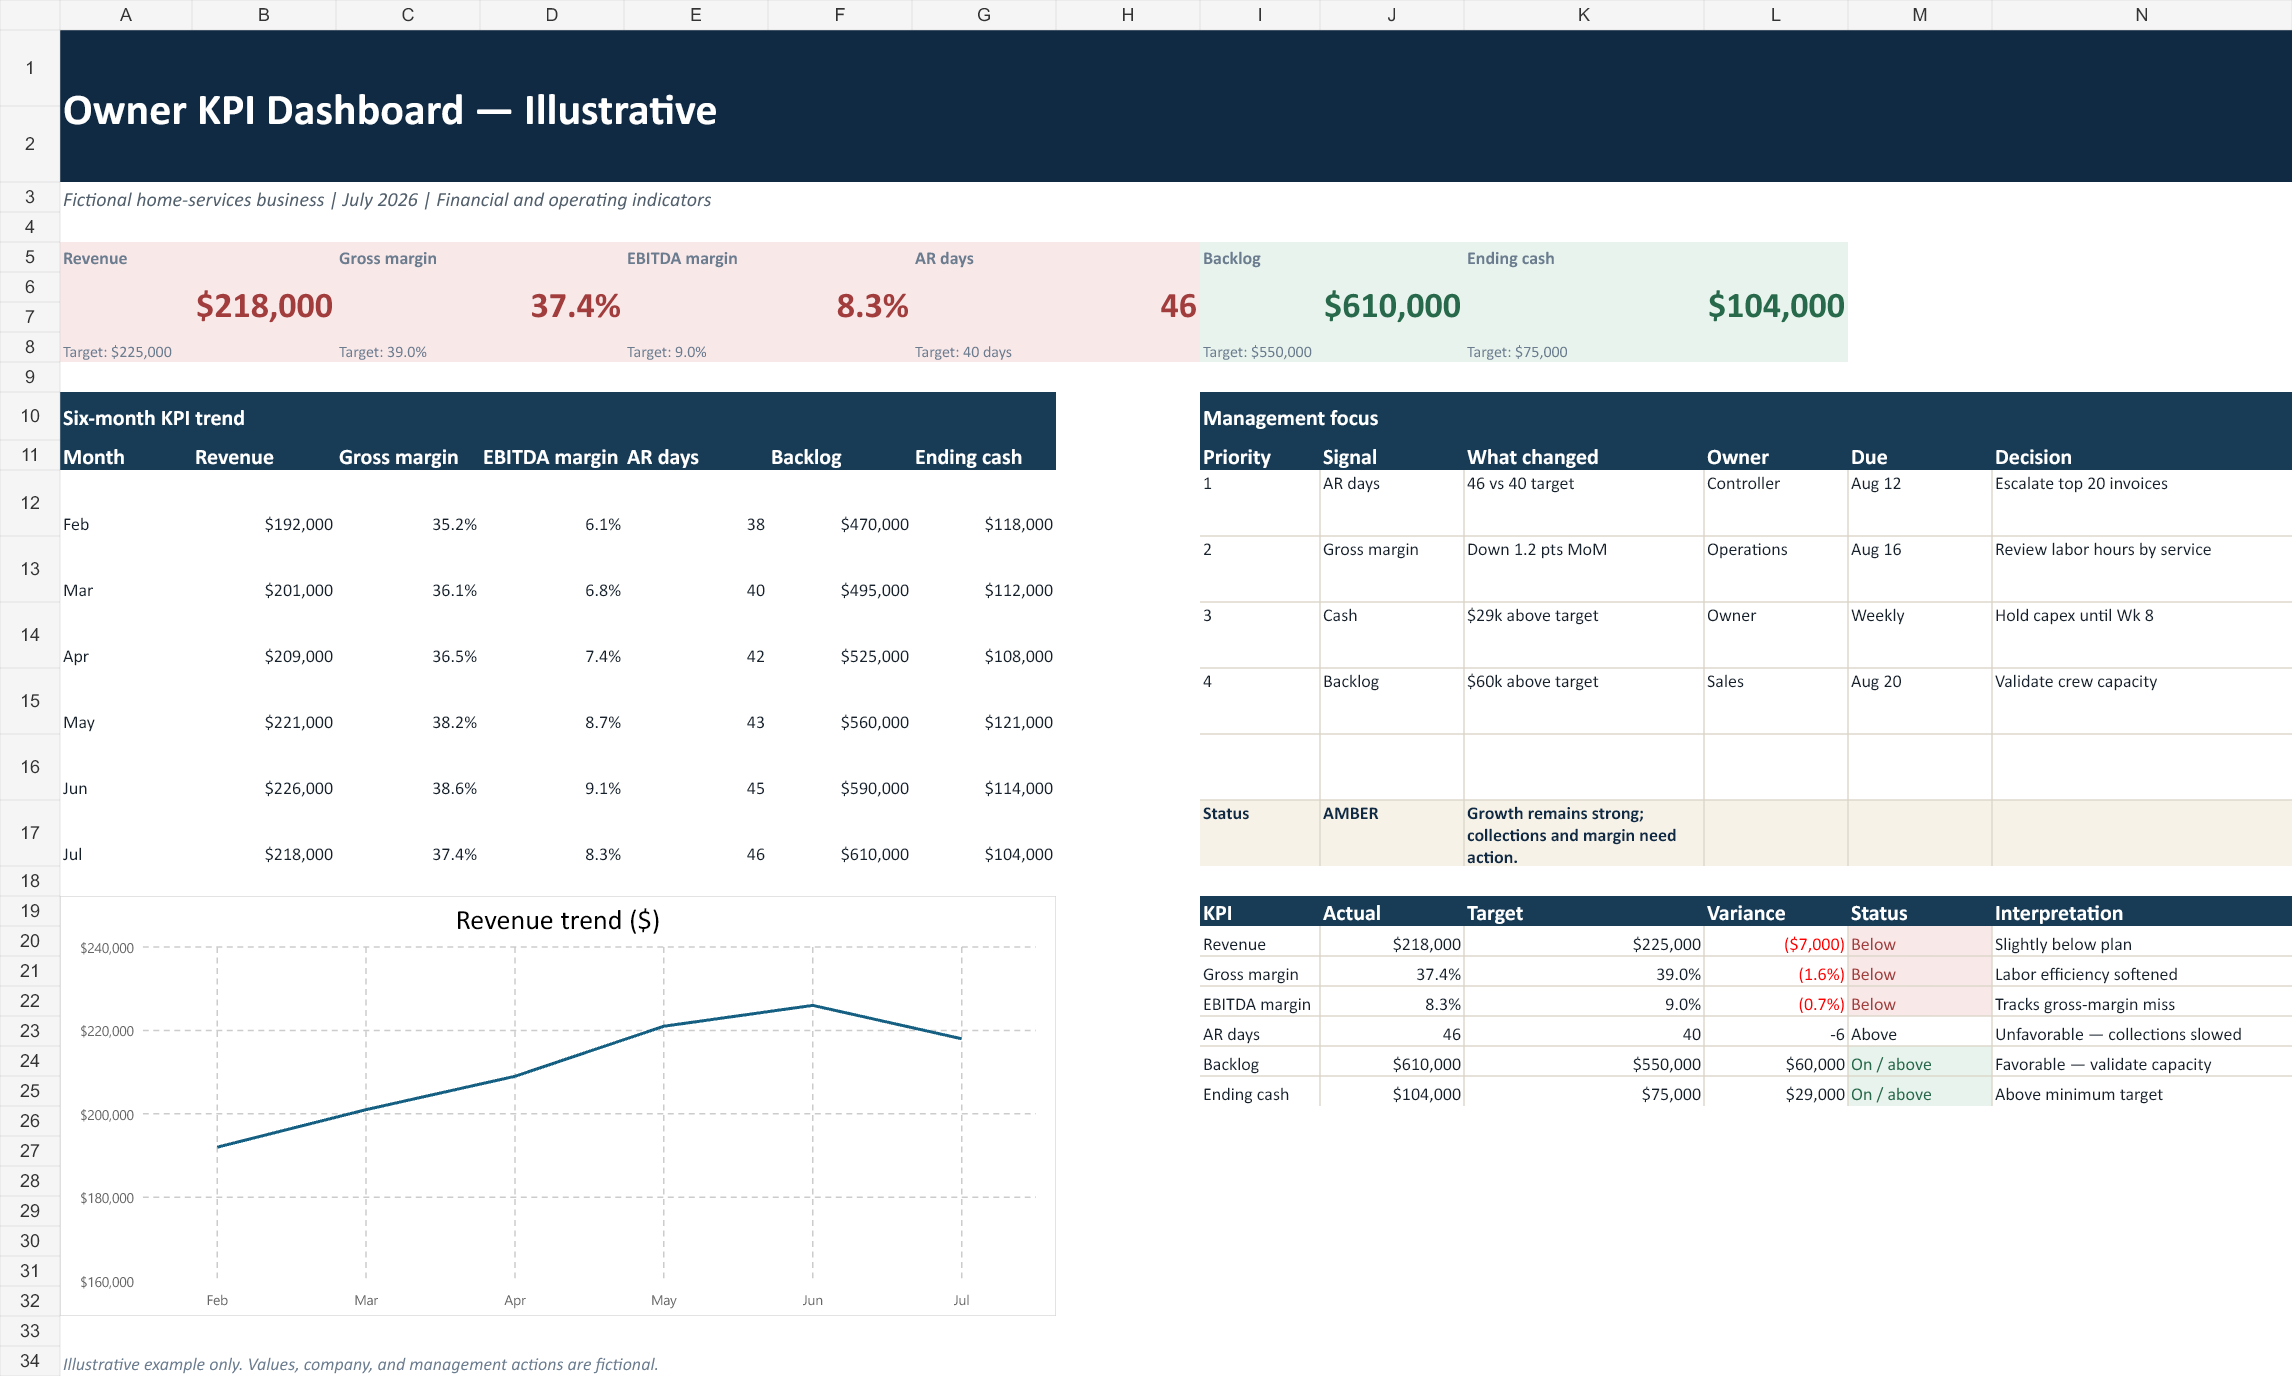
Task: Click the AMBER status cell
Action: click(1392, 833)
